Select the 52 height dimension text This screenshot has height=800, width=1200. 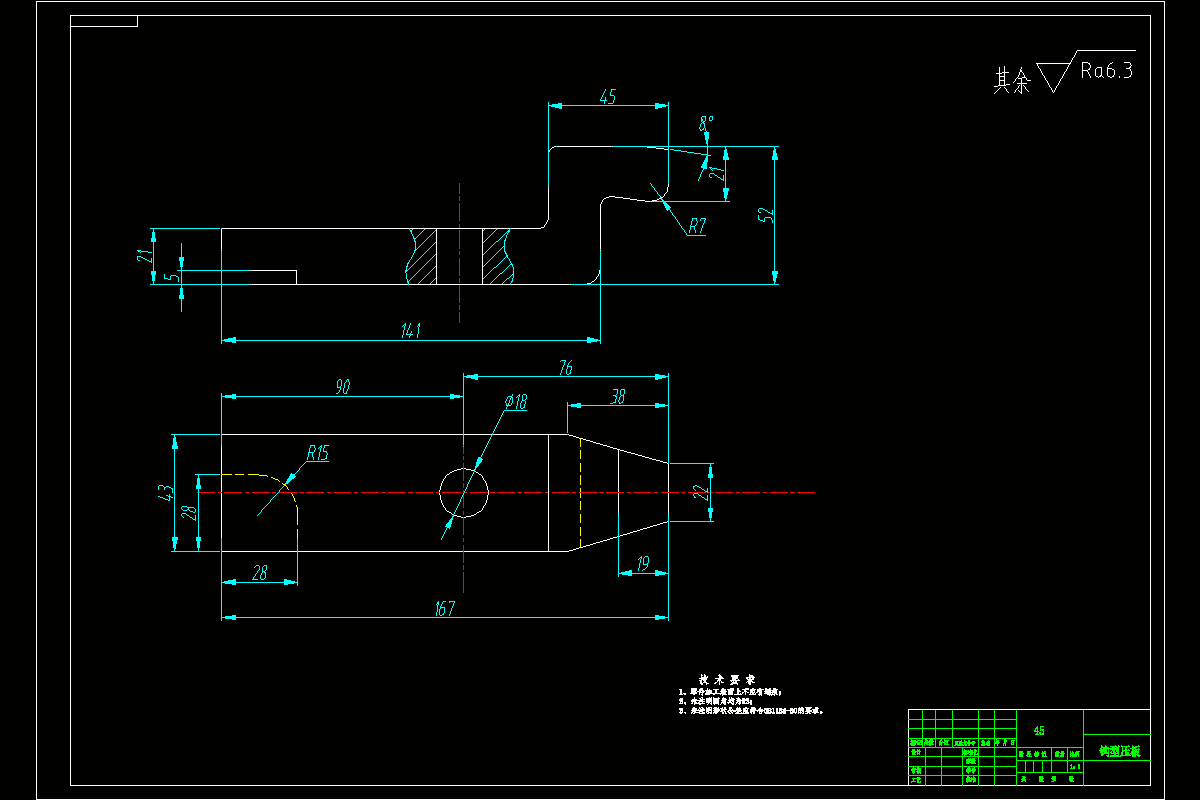pos(765,215)
